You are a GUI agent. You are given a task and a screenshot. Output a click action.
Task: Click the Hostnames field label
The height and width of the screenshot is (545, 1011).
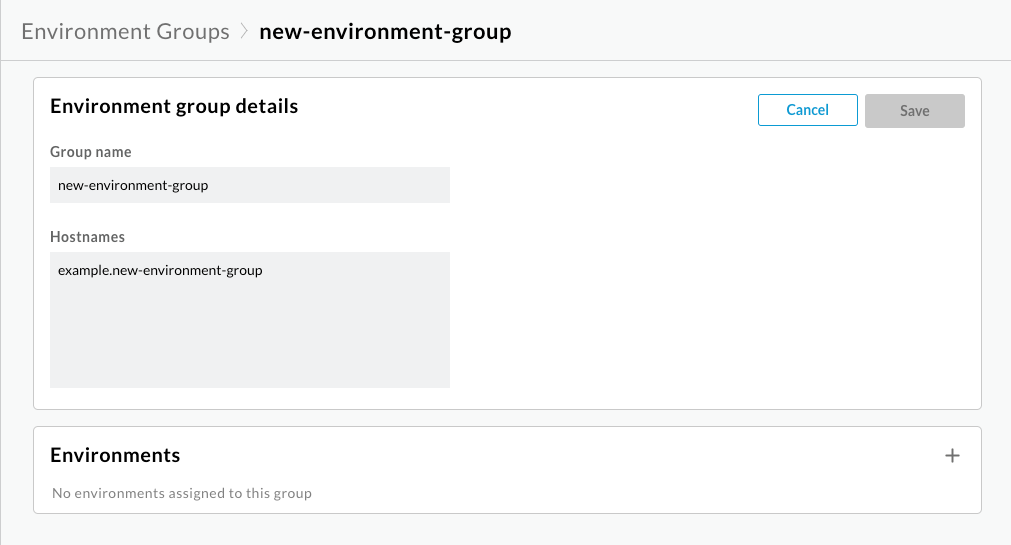coord(87,237)
